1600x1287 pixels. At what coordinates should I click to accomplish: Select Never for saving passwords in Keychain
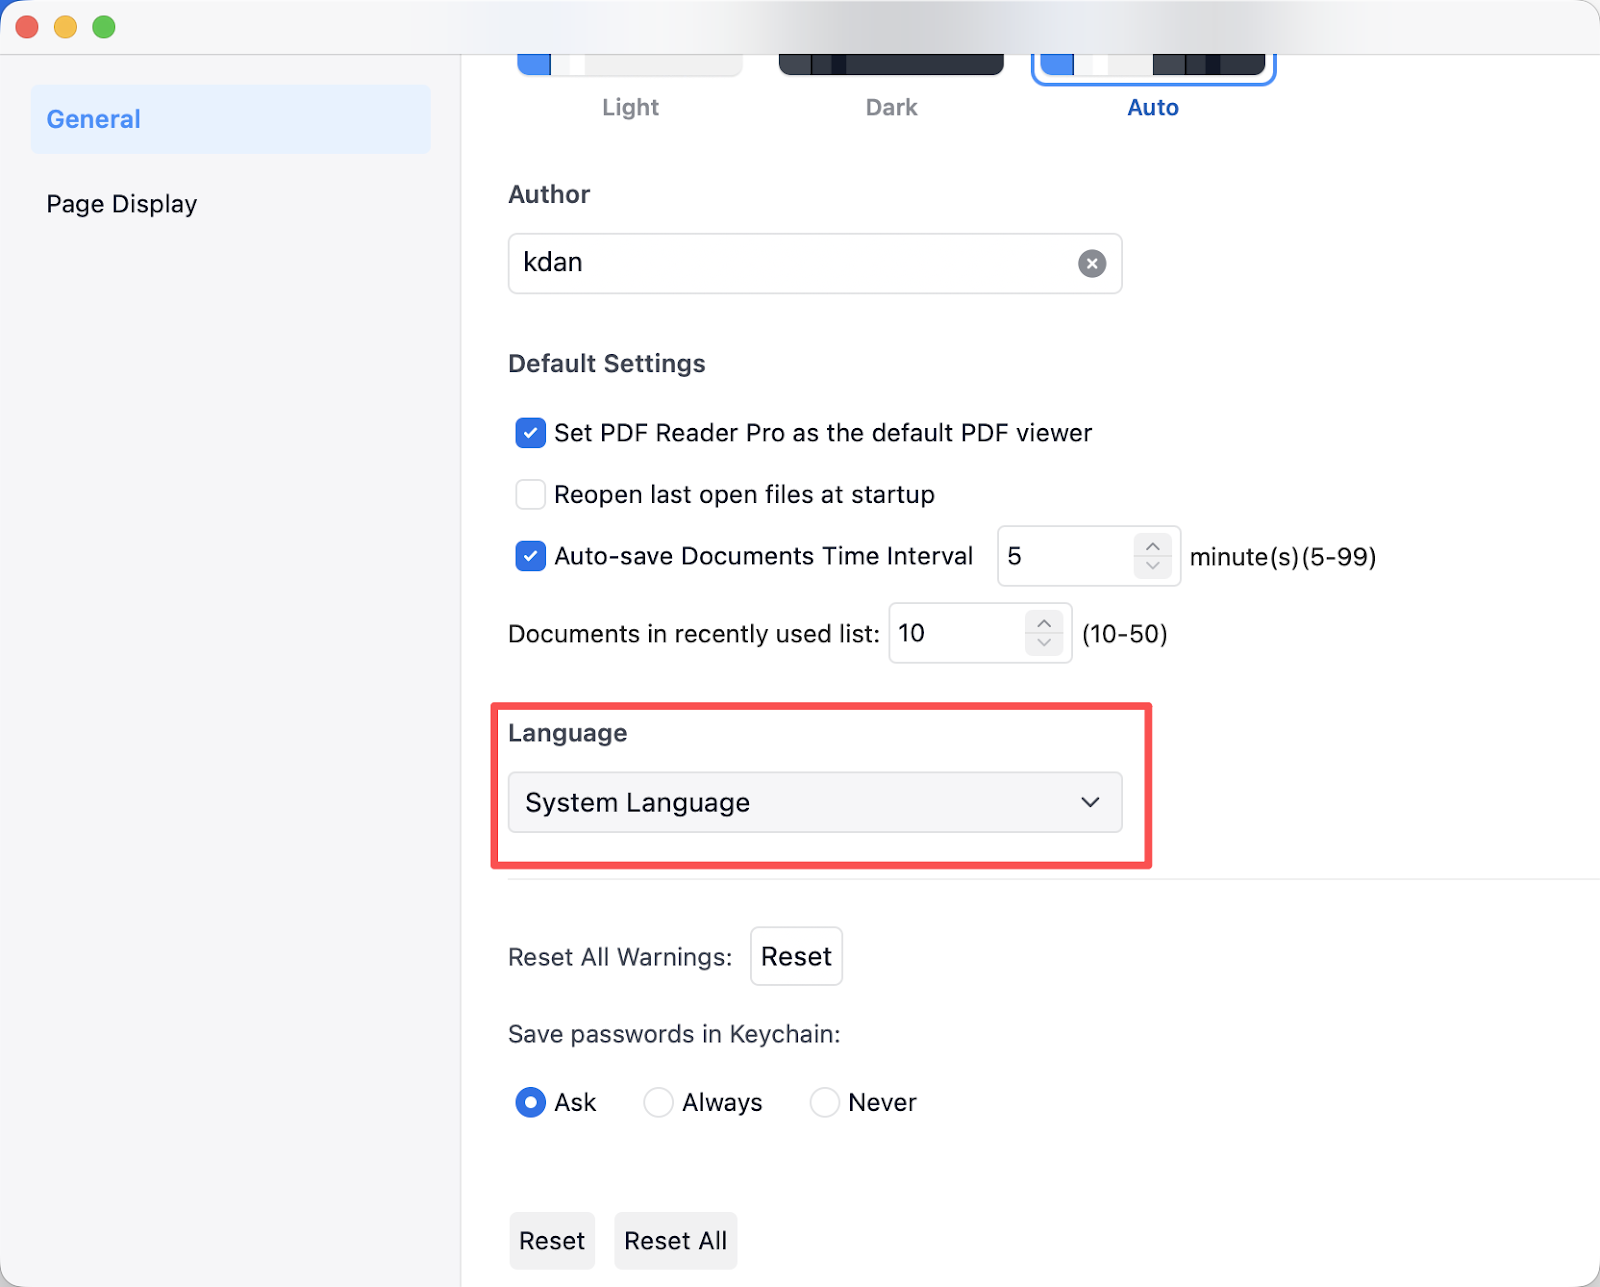coord(824,1102)
